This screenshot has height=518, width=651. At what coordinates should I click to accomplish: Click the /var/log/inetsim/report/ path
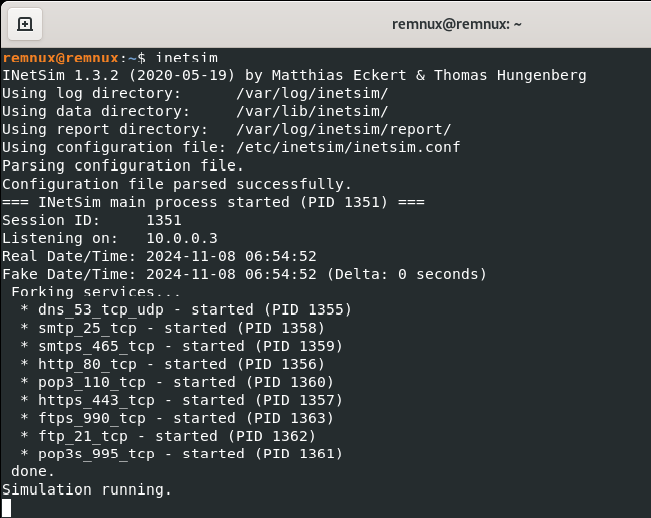344,130
